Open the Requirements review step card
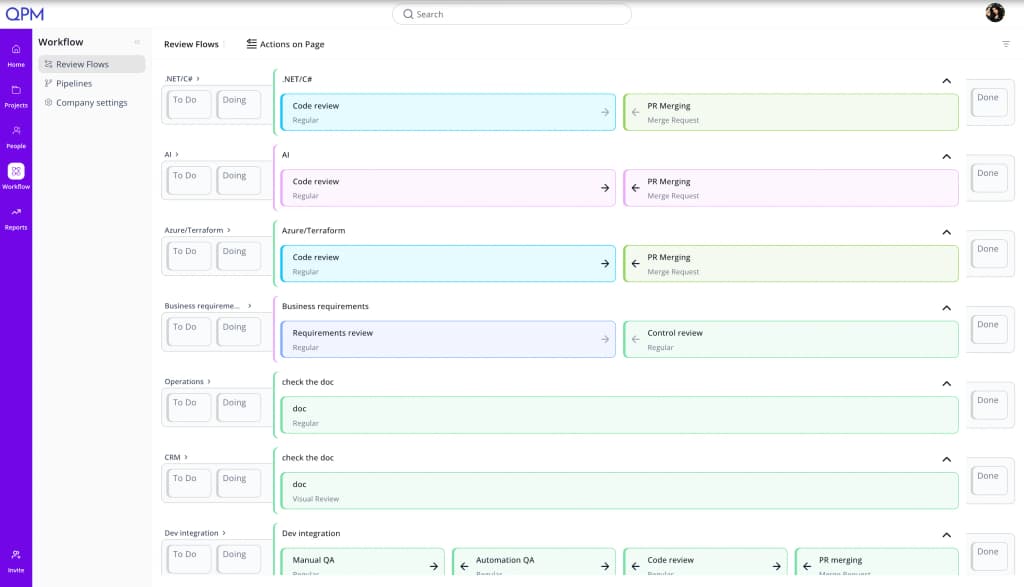Image resolution: width=1024 pixels, height=587 pixels. (x=448, y=340)
